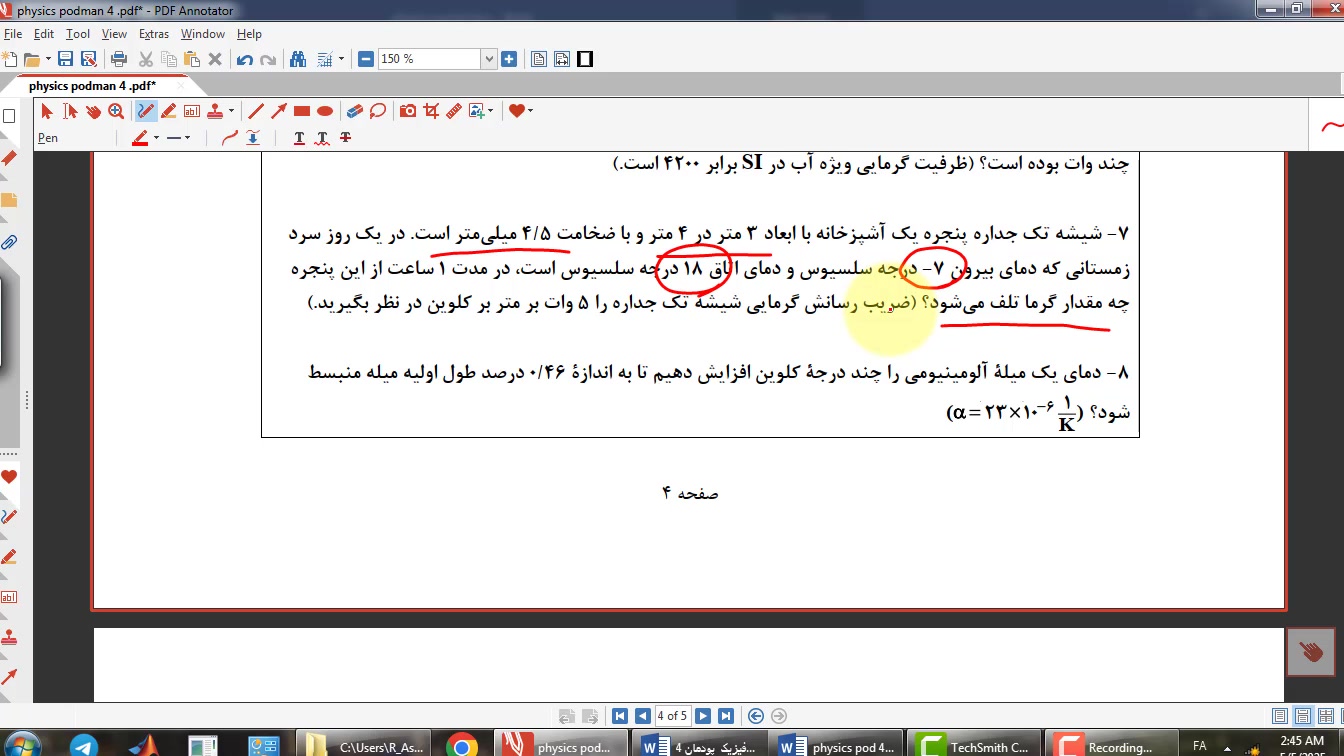Select the Pen annotation tool
The width and height of the screenshot is (1344, 756).
(146, 111)
